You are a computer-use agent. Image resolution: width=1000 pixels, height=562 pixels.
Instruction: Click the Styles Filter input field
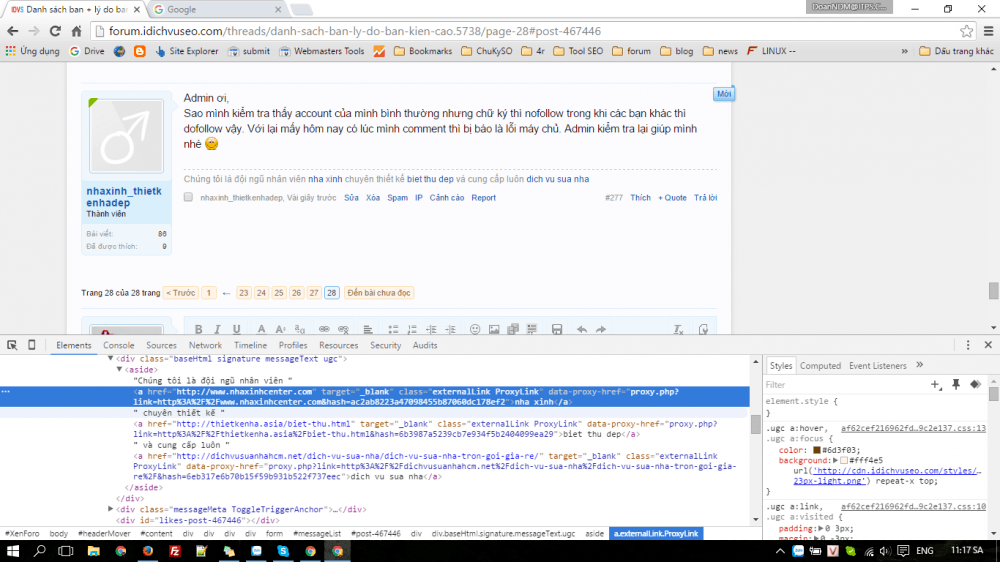point(845,385)
